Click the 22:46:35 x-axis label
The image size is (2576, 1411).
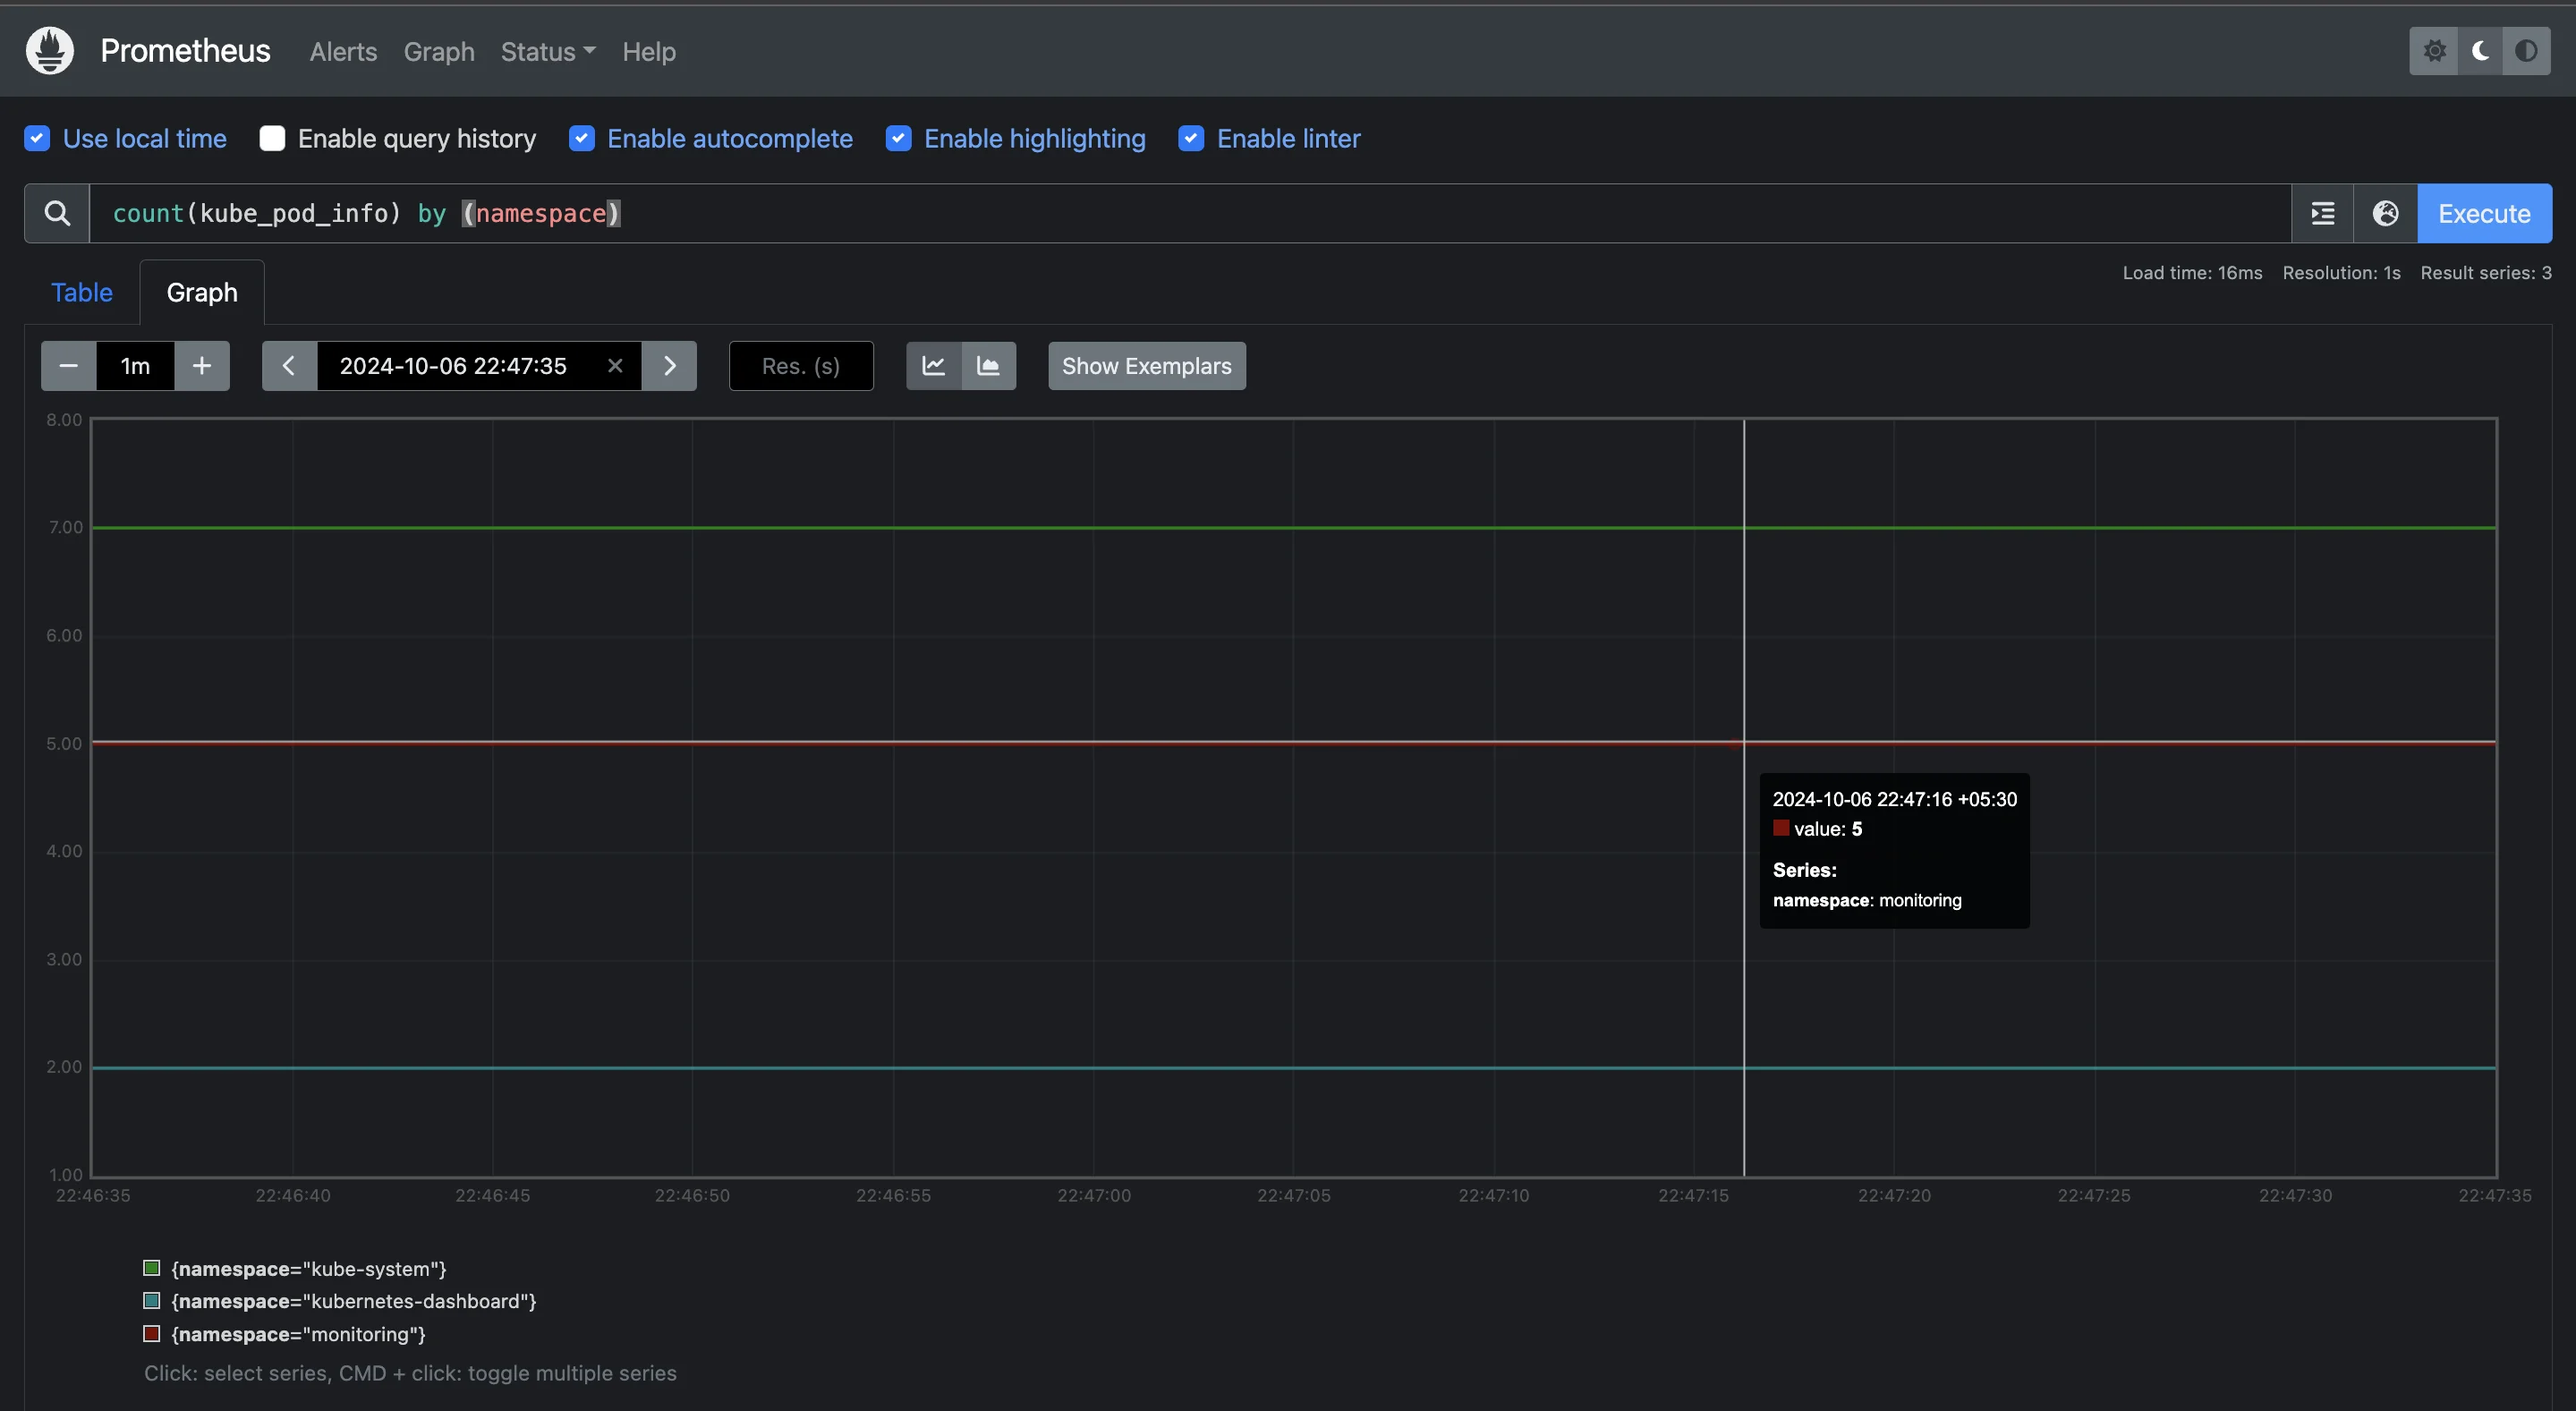pyautogui.click(x=93, y=1196)
